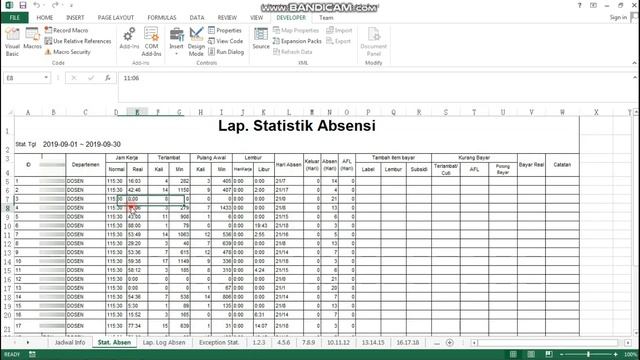Open the 4.5.6 sheet tab
The width and height of the screenshot is (640, 360).
tap(284, 342)
